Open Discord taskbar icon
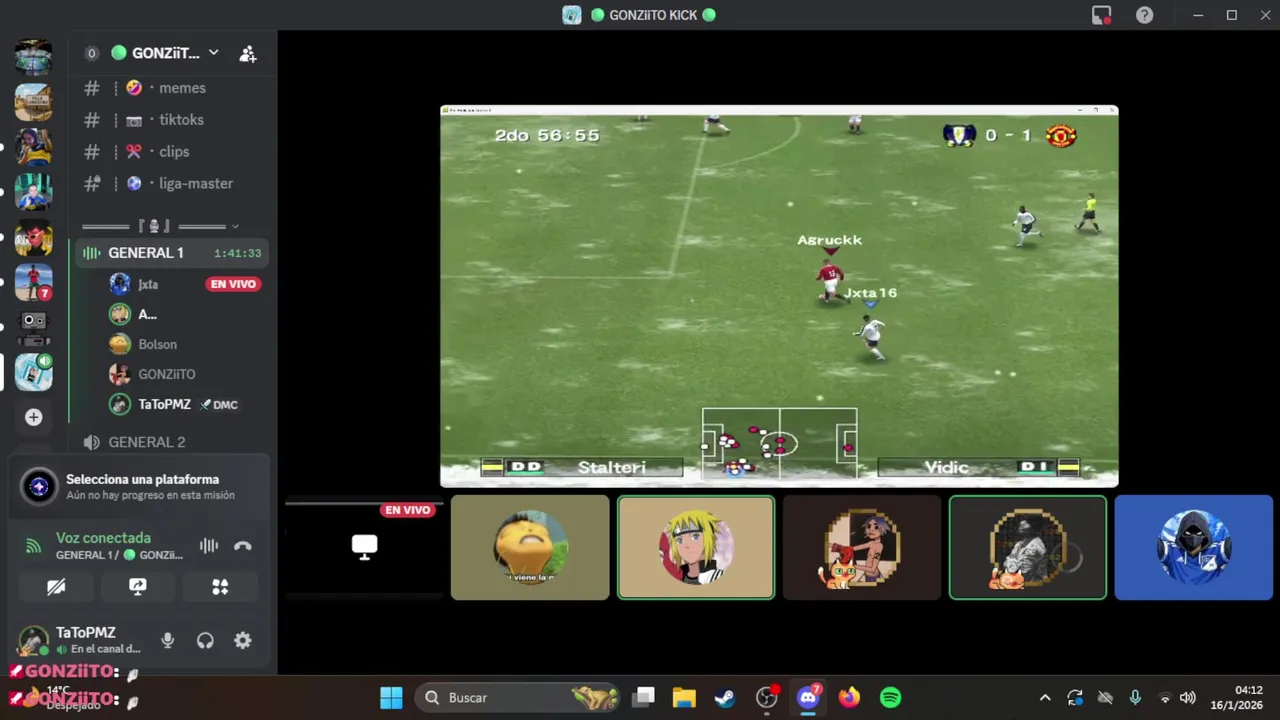Screen dimensions: 1280x720 pos(808,698)
